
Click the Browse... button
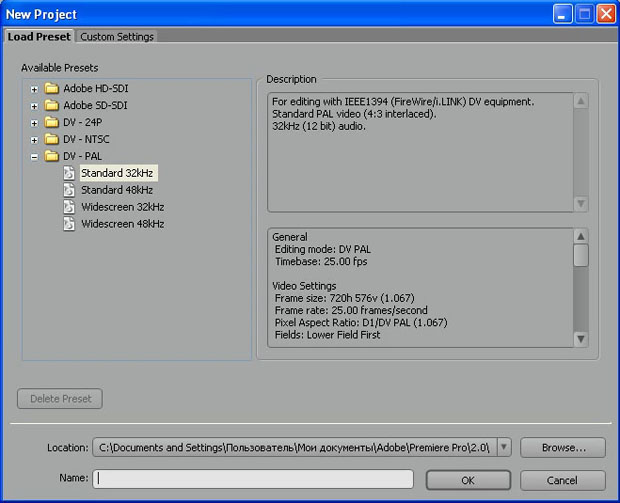pyautogui.click(x=563, y=448)
